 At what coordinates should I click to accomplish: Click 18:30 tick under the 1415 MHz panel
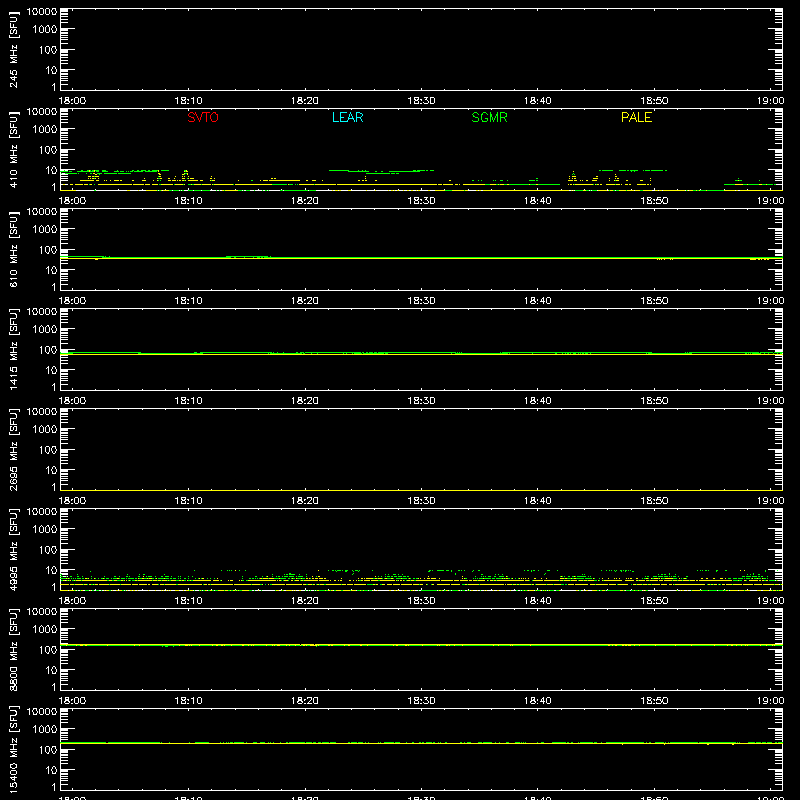[421, 401]
